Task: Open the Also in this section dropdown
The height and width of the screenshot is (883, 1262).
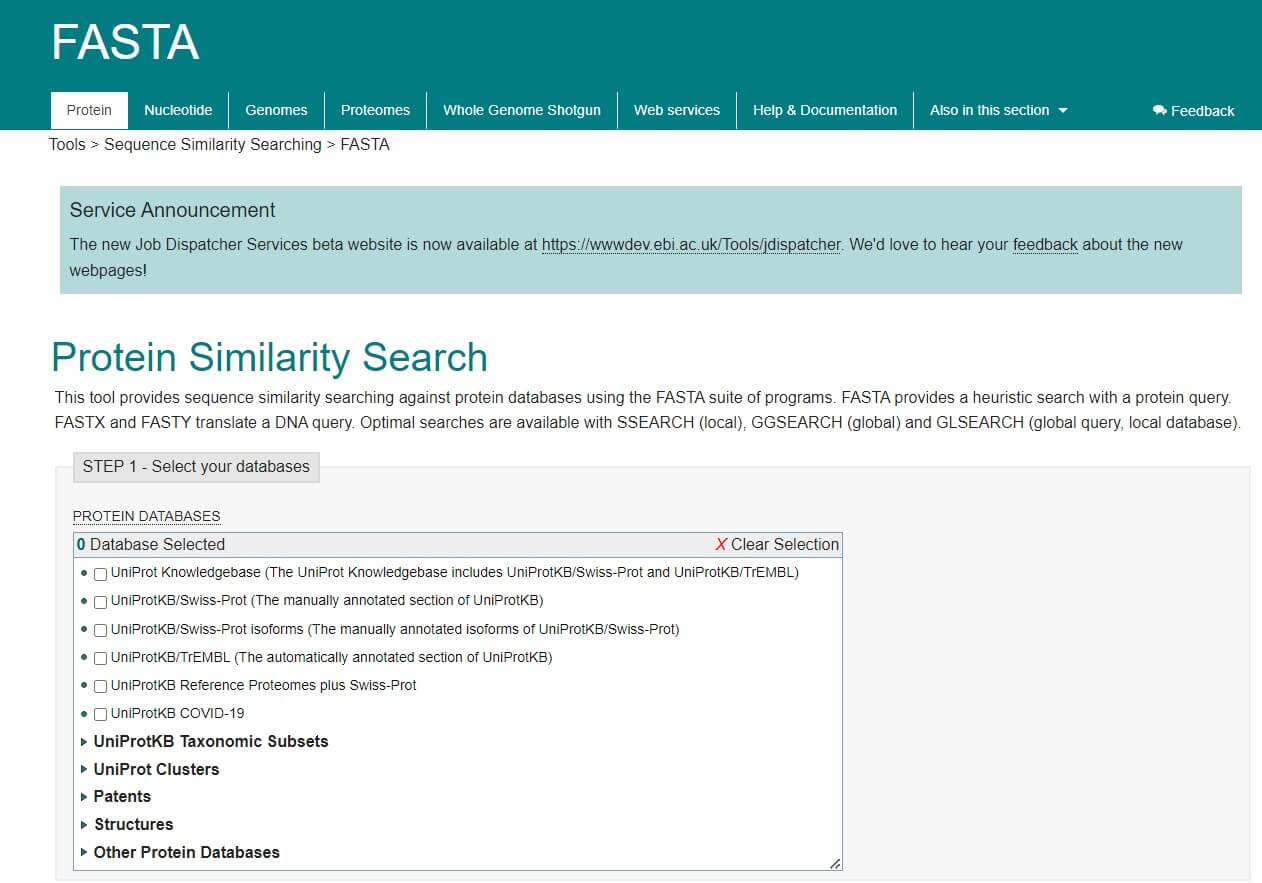Action: pos(998,110)
